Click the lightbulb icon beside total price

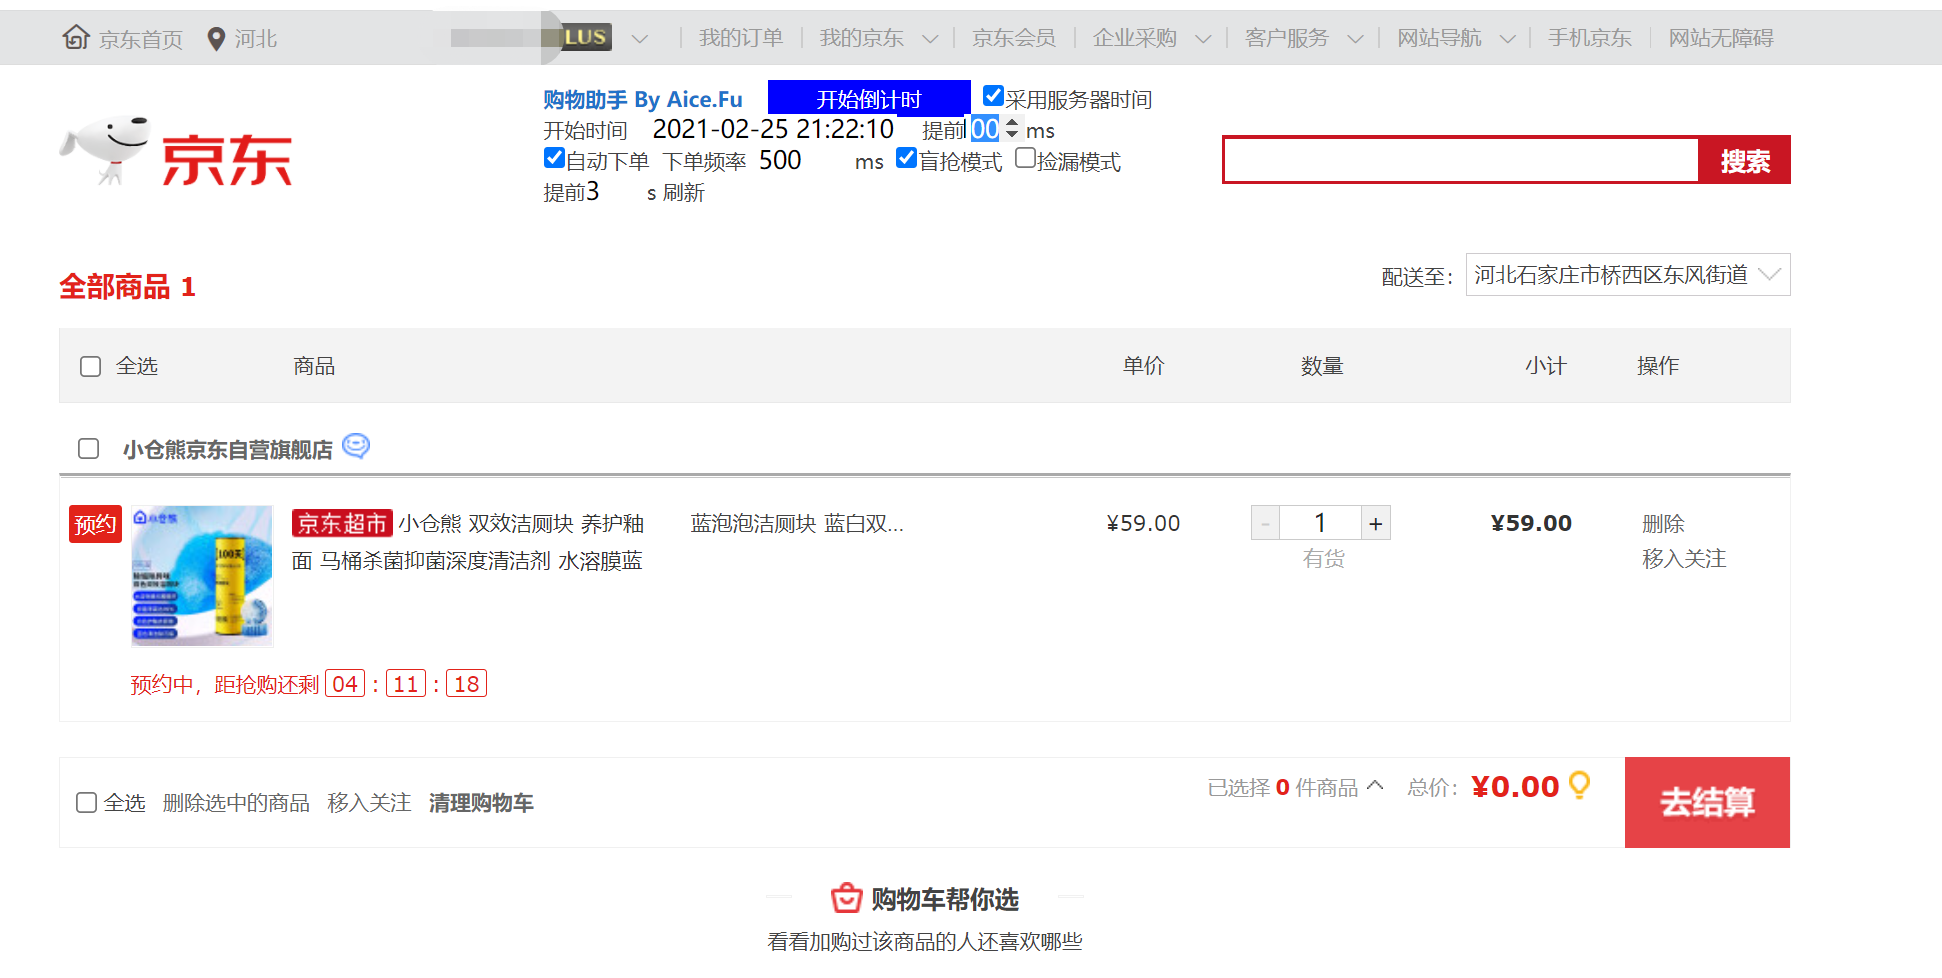pyautogui.click(x=1580, y=785)
